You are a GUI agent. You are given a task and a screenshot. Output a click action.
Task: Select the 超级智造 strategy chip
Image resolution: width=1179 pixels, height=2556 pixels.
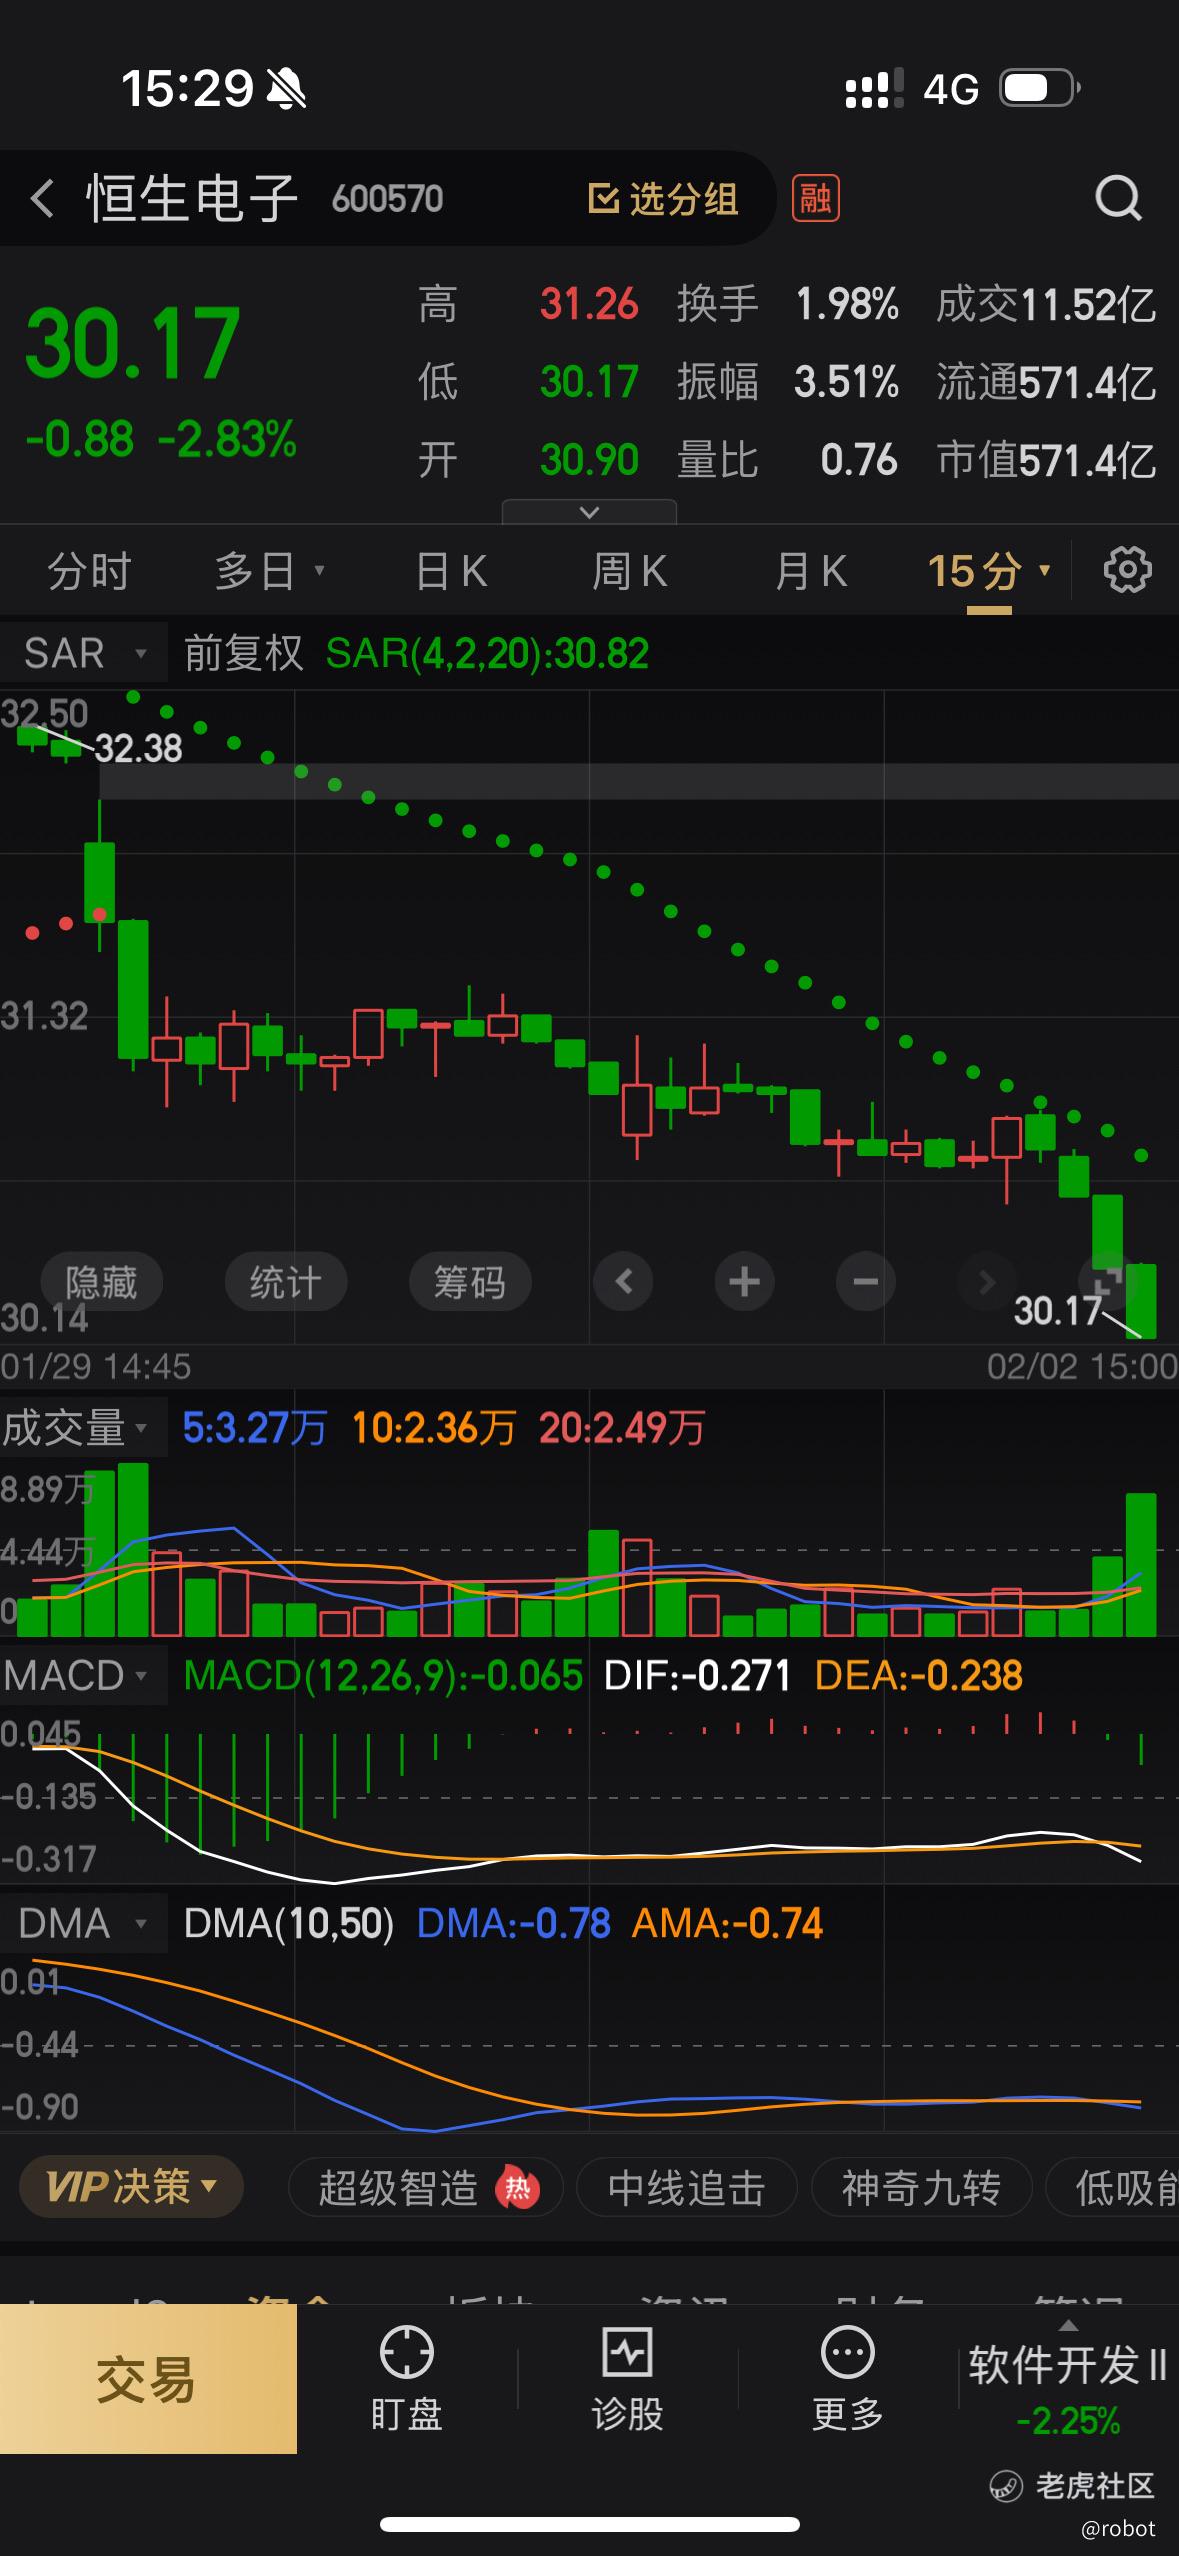(x=425, y=2188)
